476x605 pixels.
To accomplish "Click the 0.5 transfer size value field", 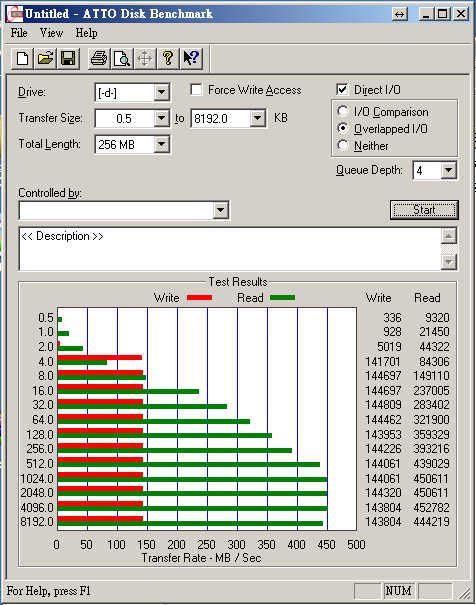I will [x=124, y=118].
